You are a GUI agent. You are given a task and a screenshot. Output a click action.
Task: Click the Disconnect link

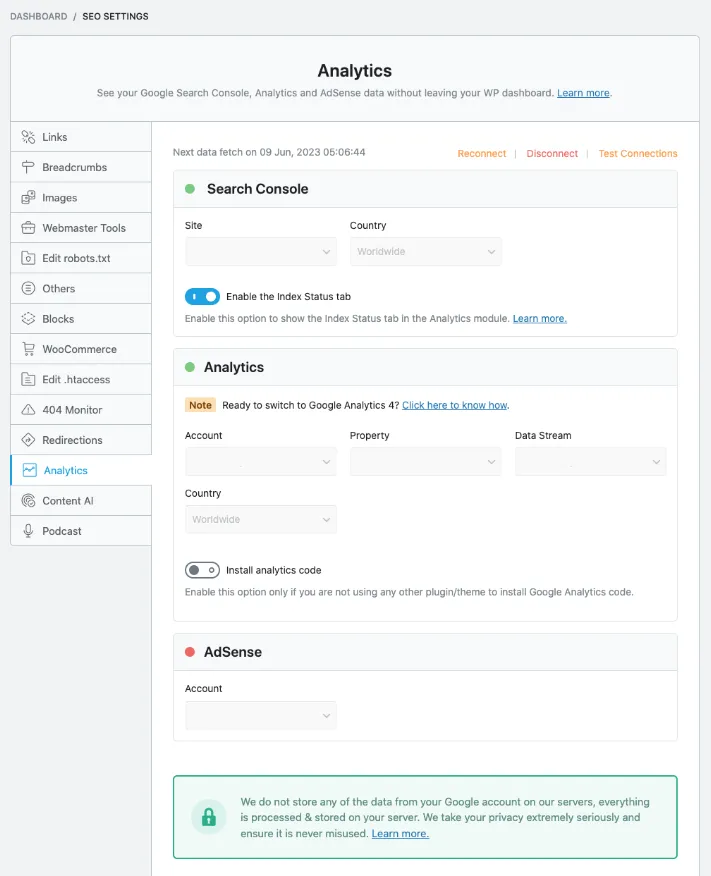[552, 154]
